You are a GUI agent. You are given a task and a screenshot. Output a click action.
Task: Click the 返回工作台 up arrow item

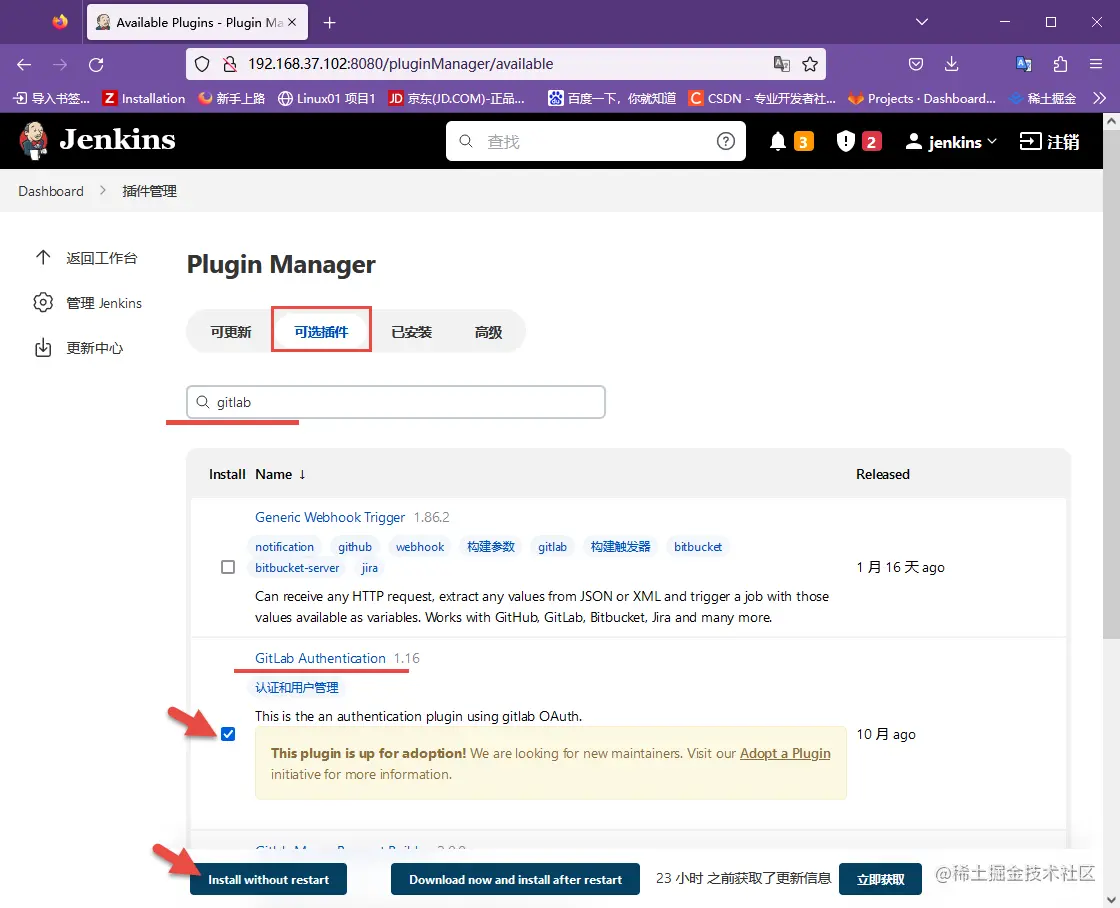86,258
